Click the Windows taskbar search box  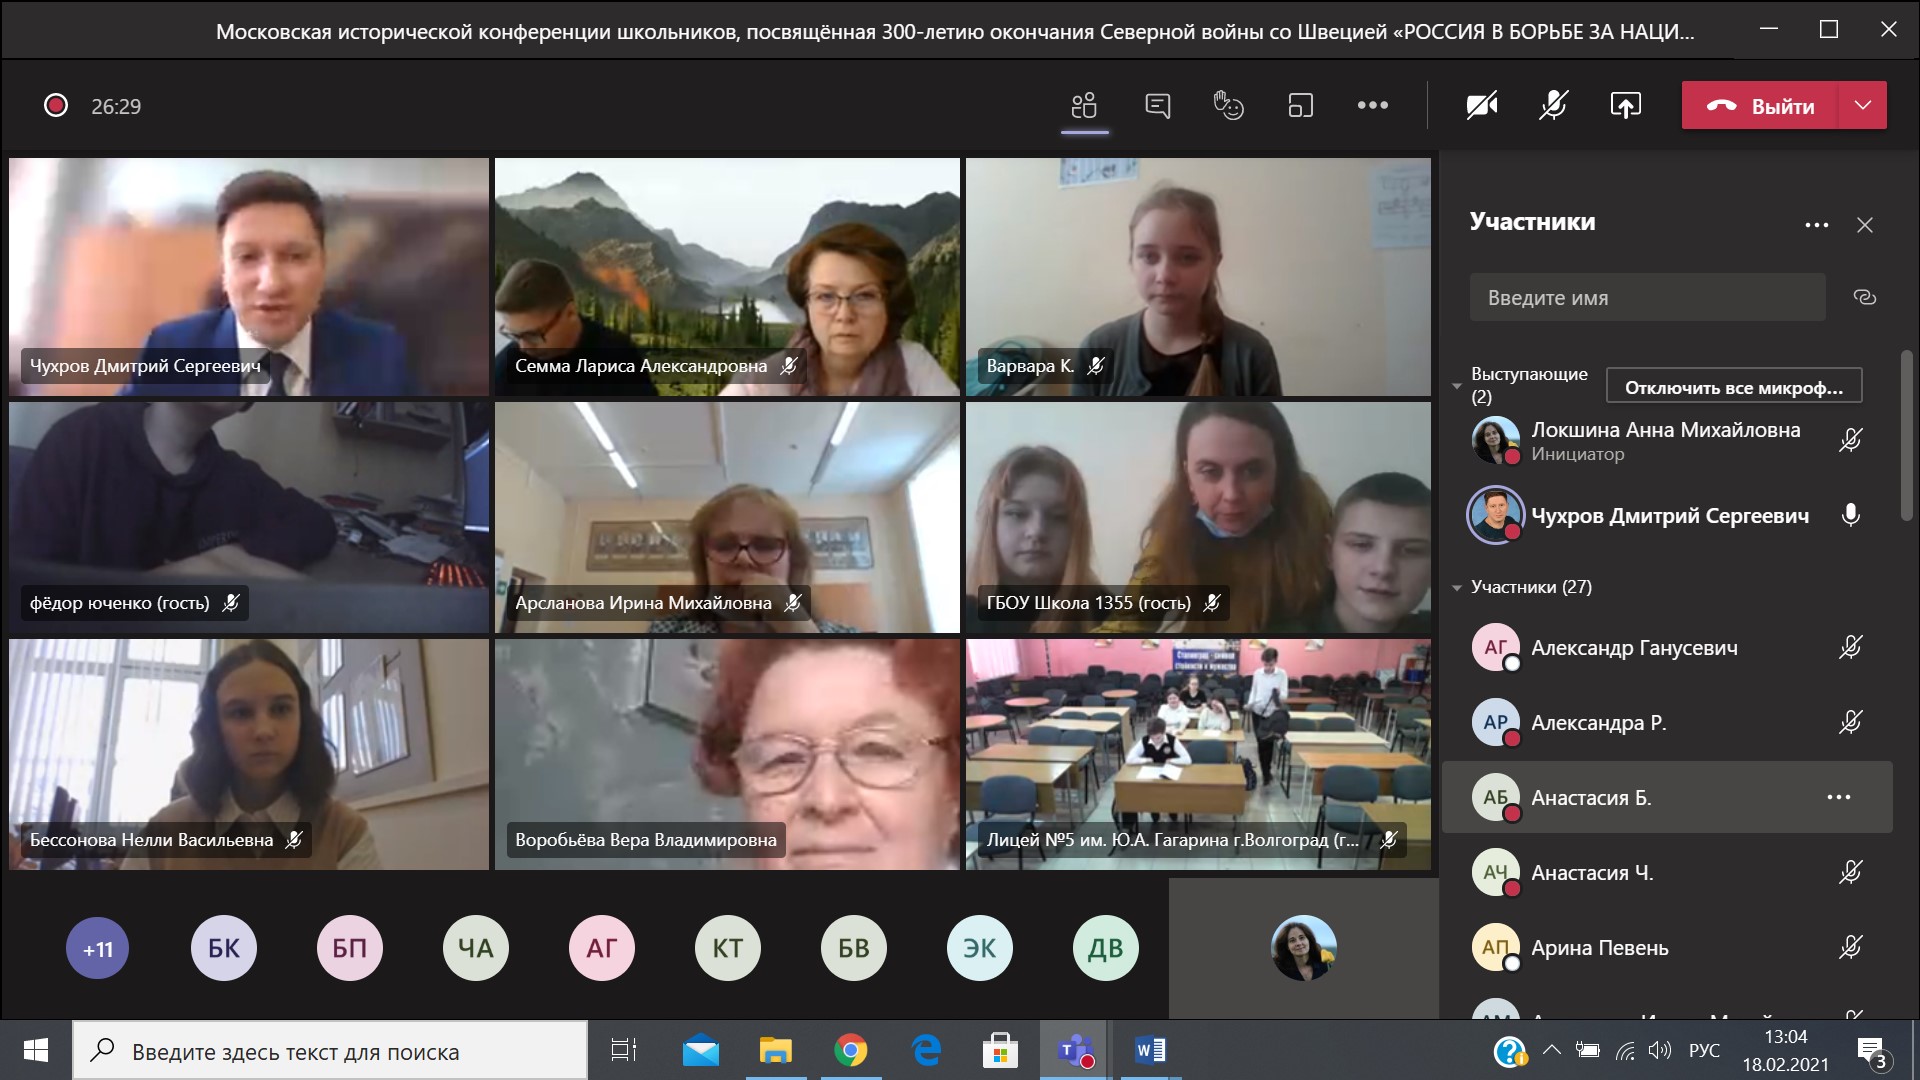pyautogui.click(x=330, y=1051)
